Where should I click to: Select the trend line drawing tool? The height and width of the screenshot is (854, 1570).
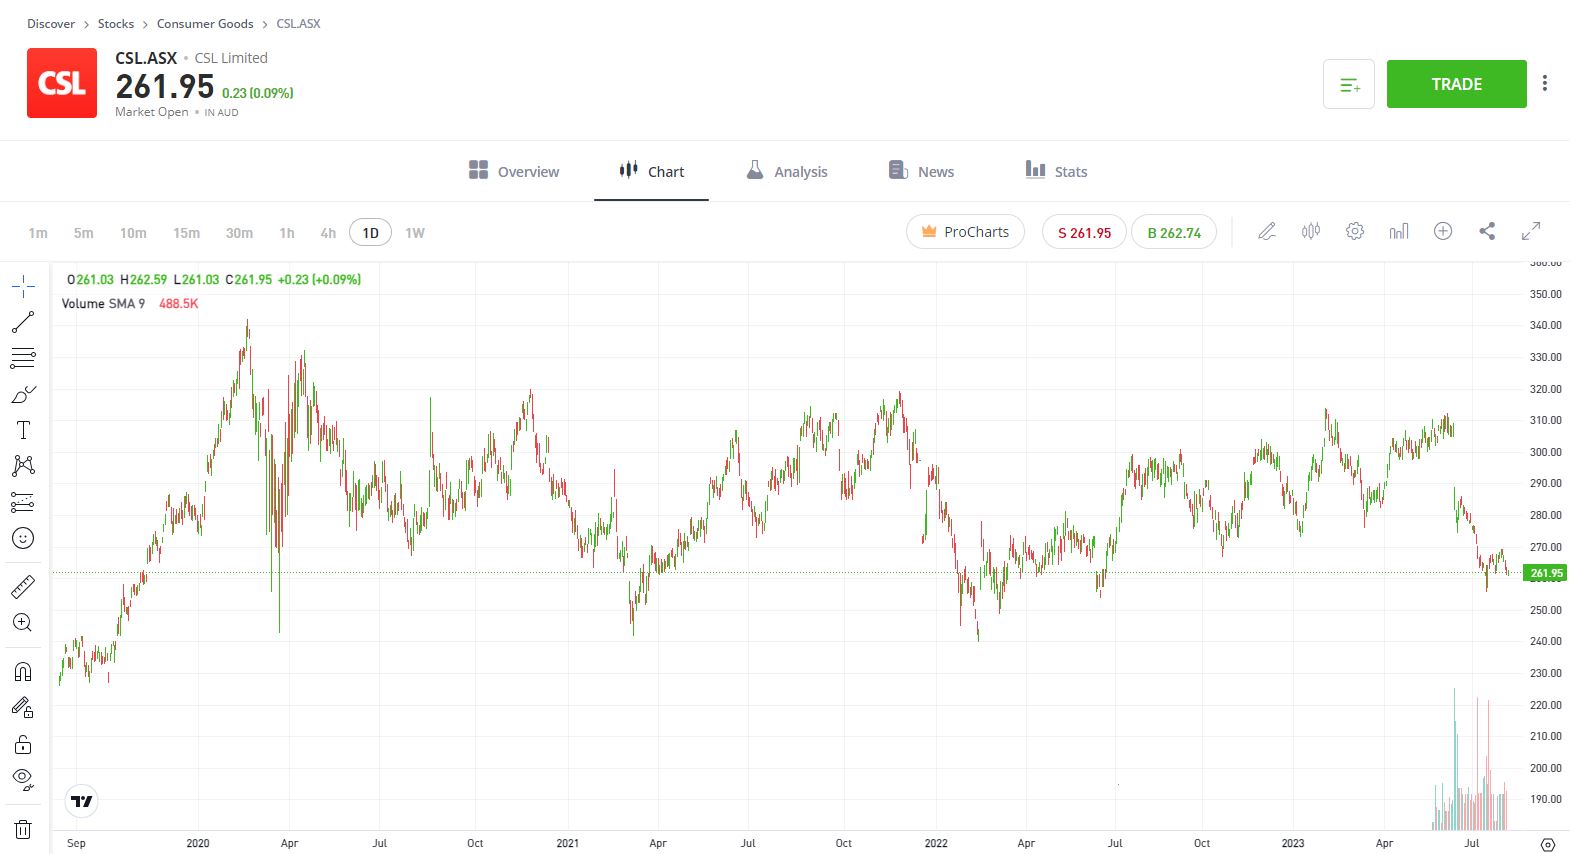point(23,322)
